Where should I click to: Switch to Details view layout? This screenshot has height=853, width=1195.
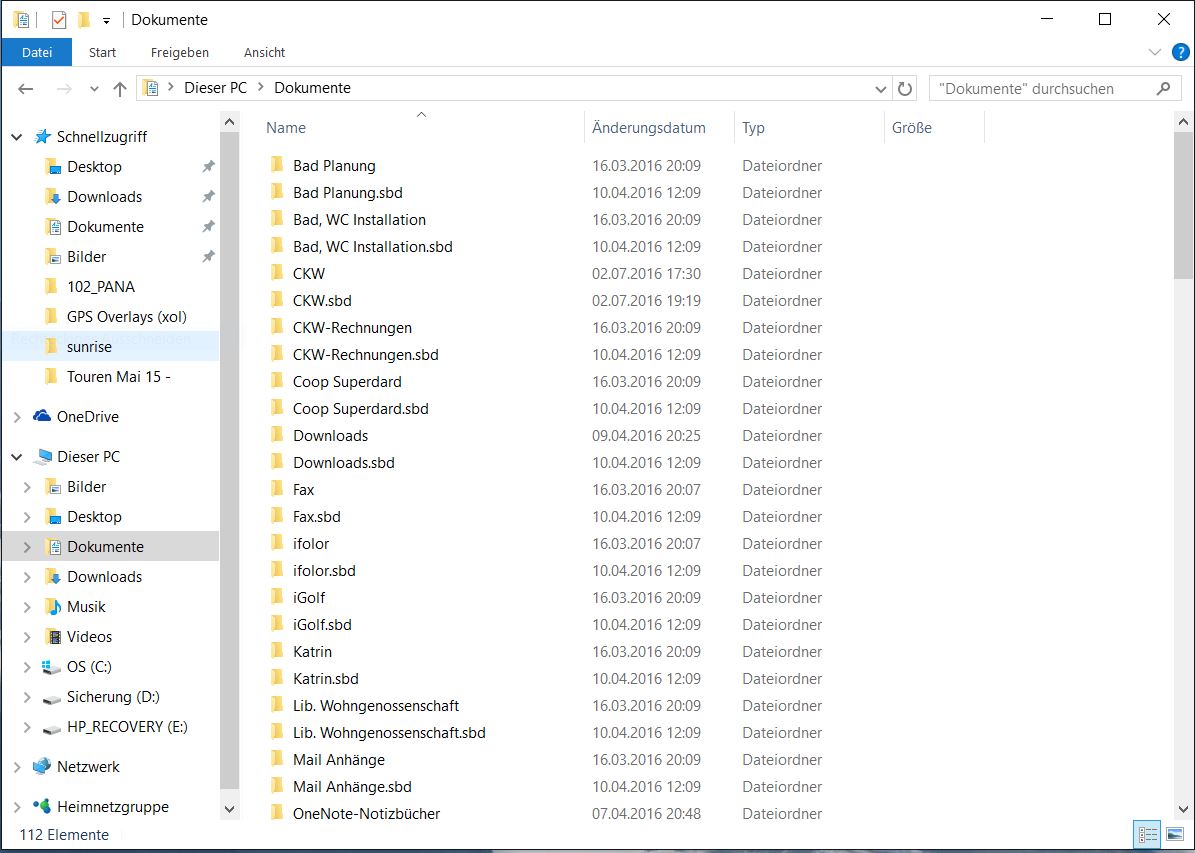point(1147,834)
